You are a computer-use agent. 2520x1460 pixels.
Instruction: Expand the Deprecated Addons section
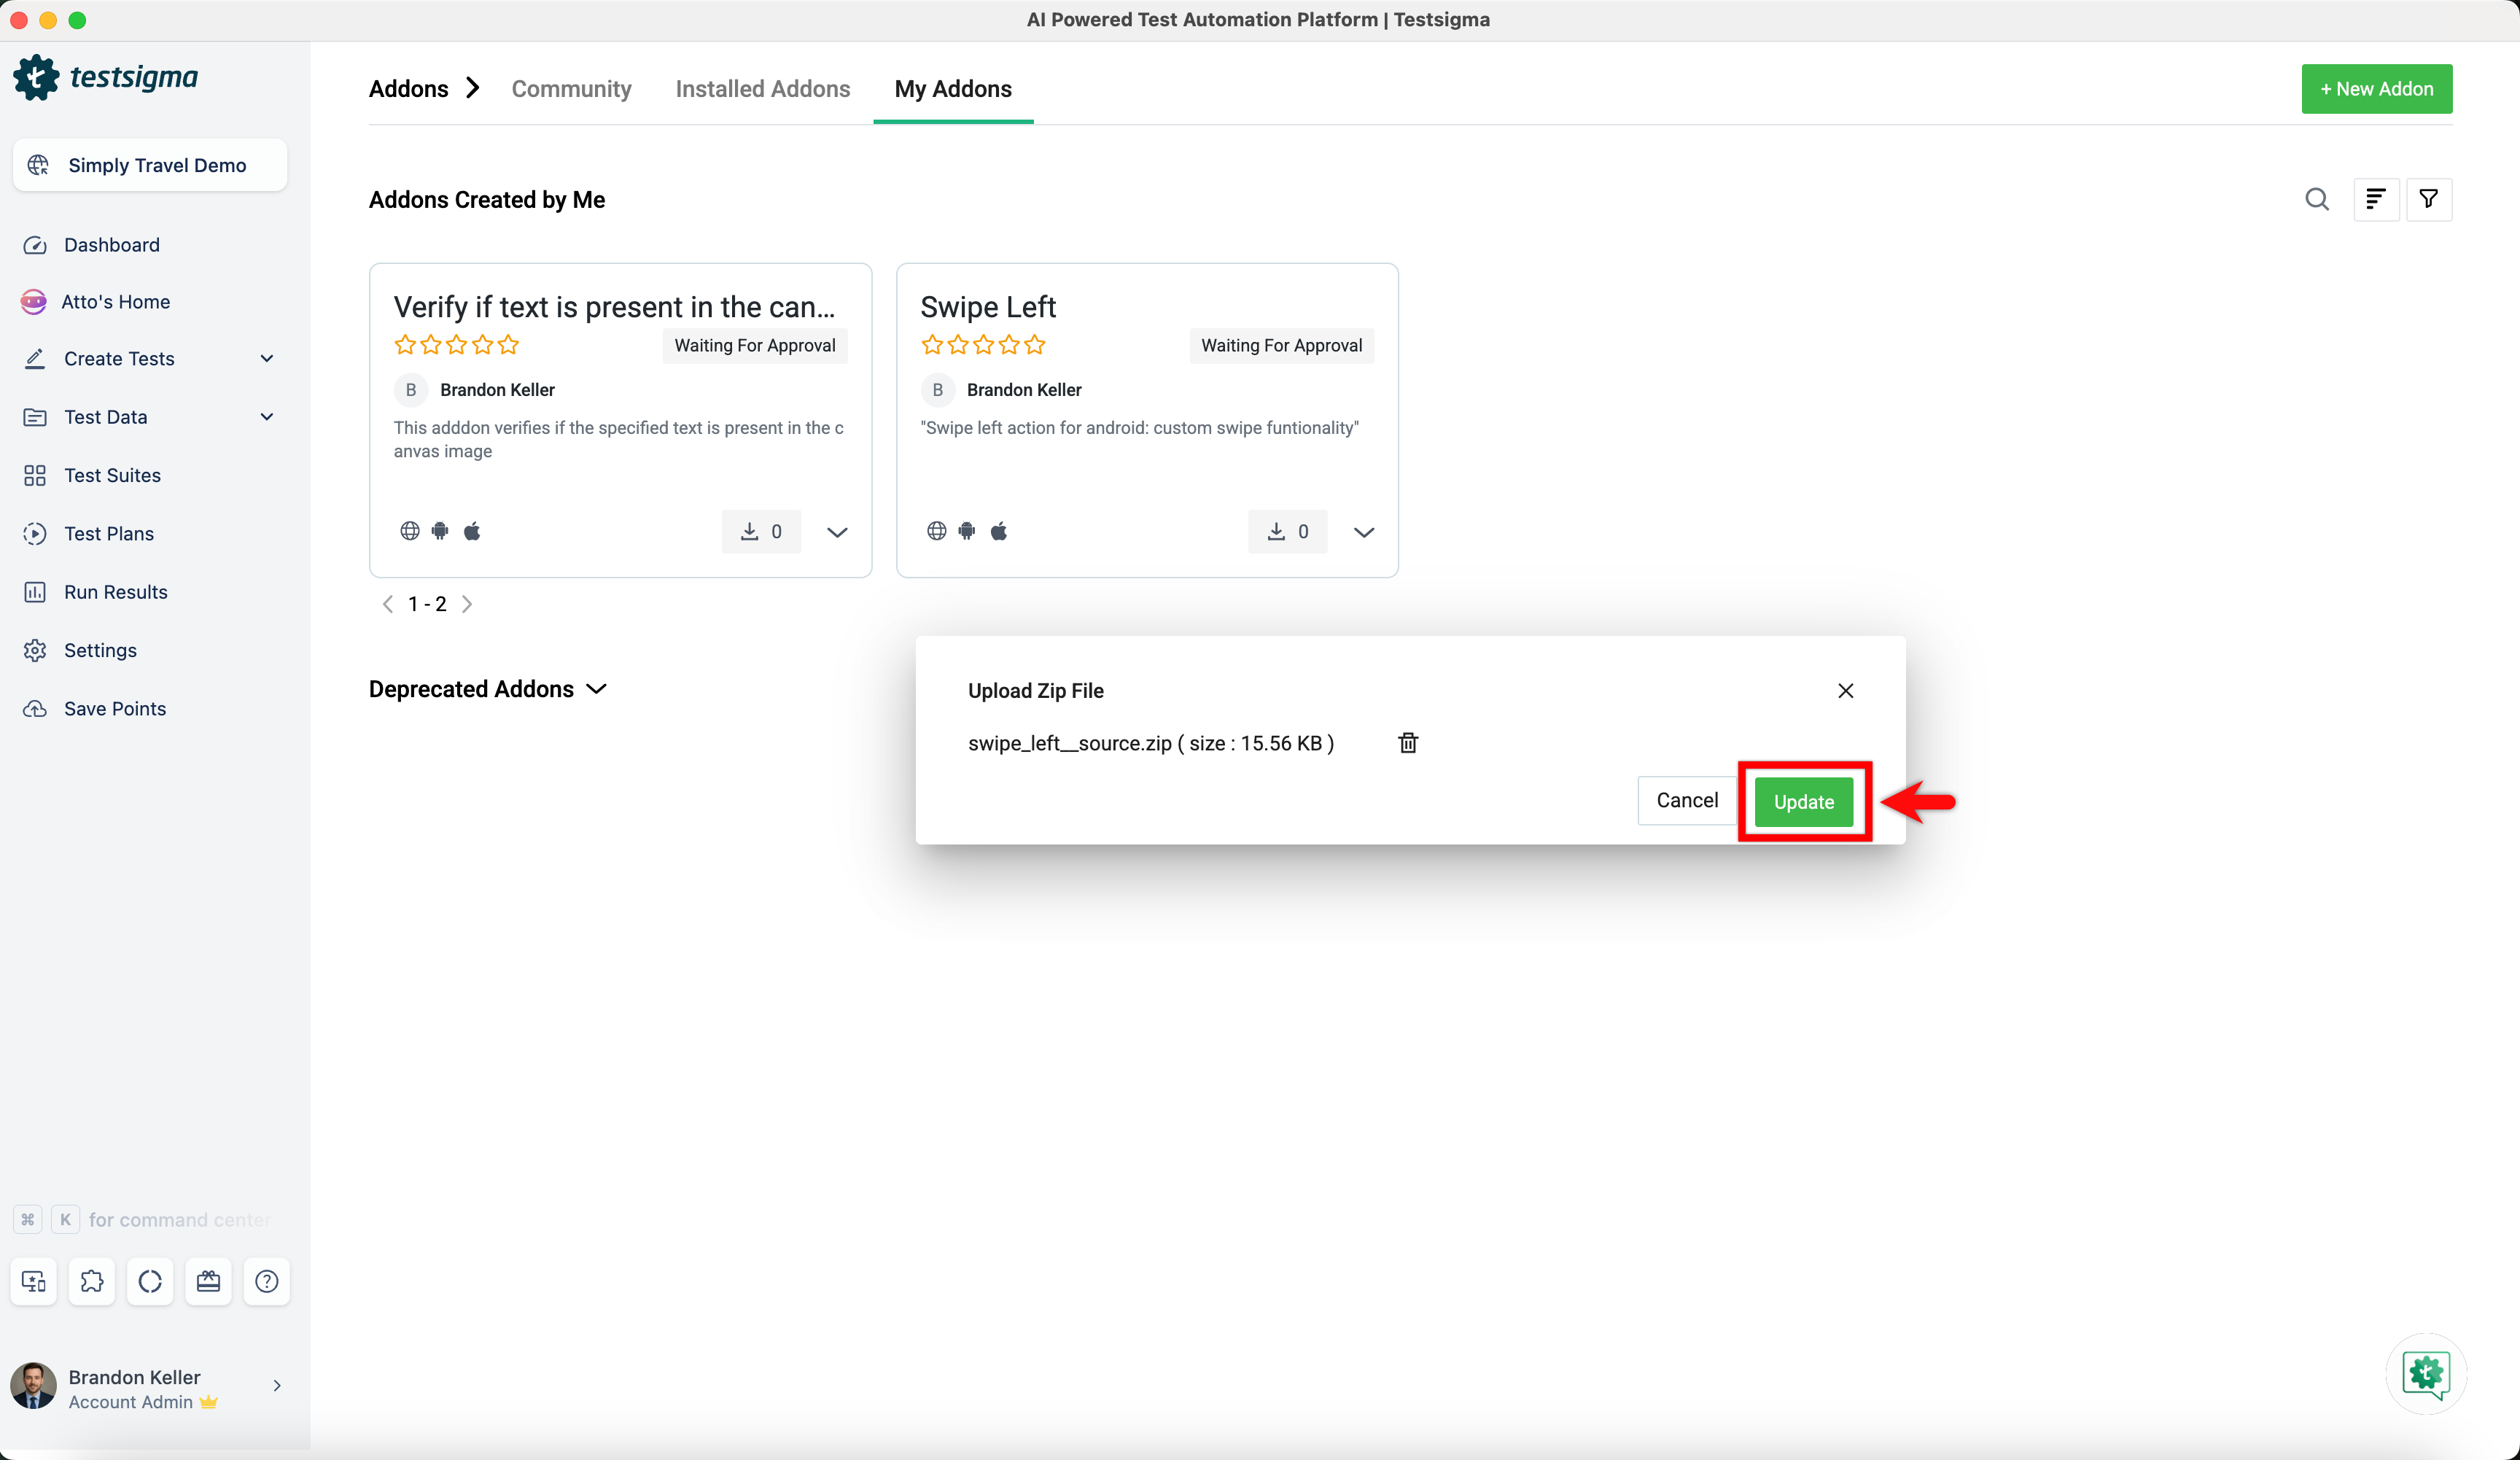coord(596,689)
